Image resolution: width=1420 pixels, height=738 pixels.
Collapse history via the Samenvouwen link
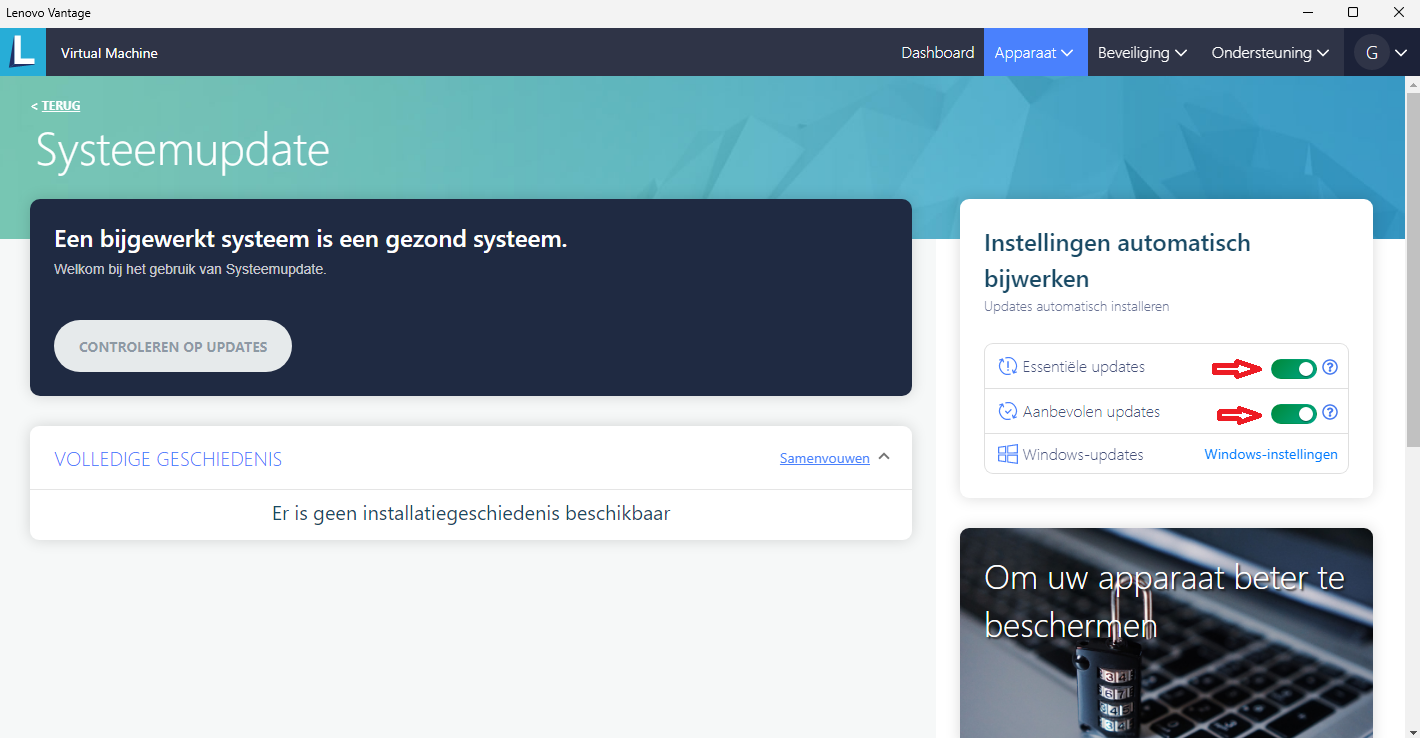tap(824, 458)
